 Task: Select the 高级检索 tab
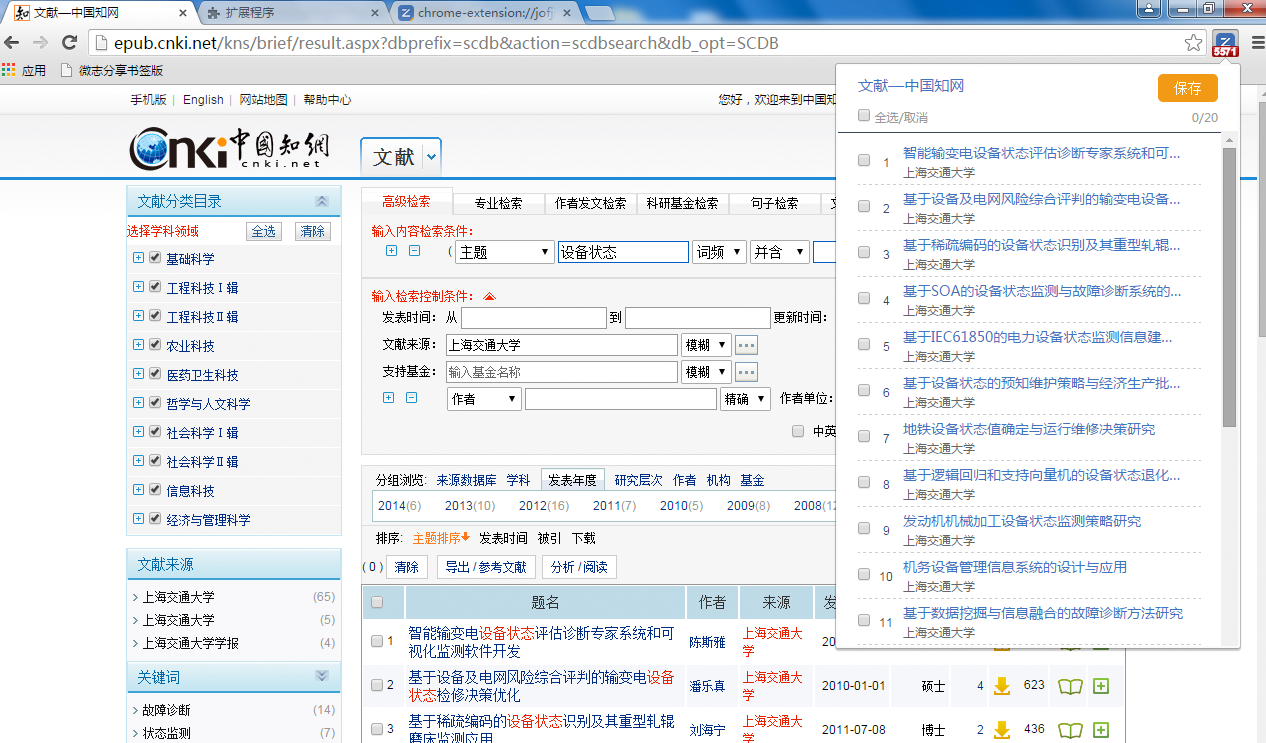pos(406,201)
